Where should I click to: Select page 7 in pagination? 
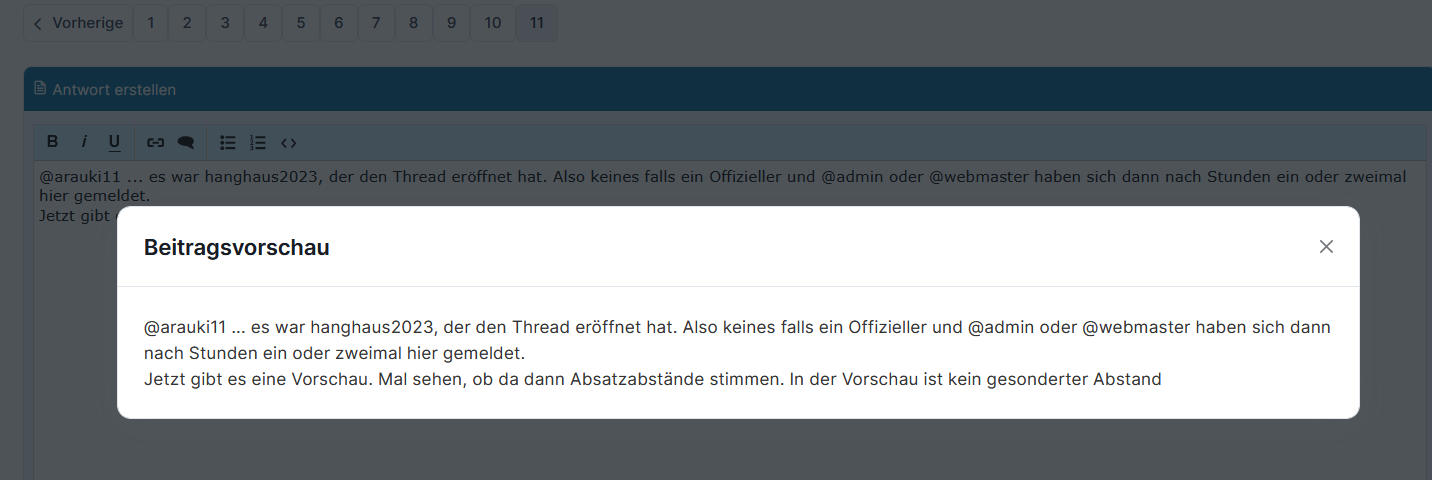[376, 23]
